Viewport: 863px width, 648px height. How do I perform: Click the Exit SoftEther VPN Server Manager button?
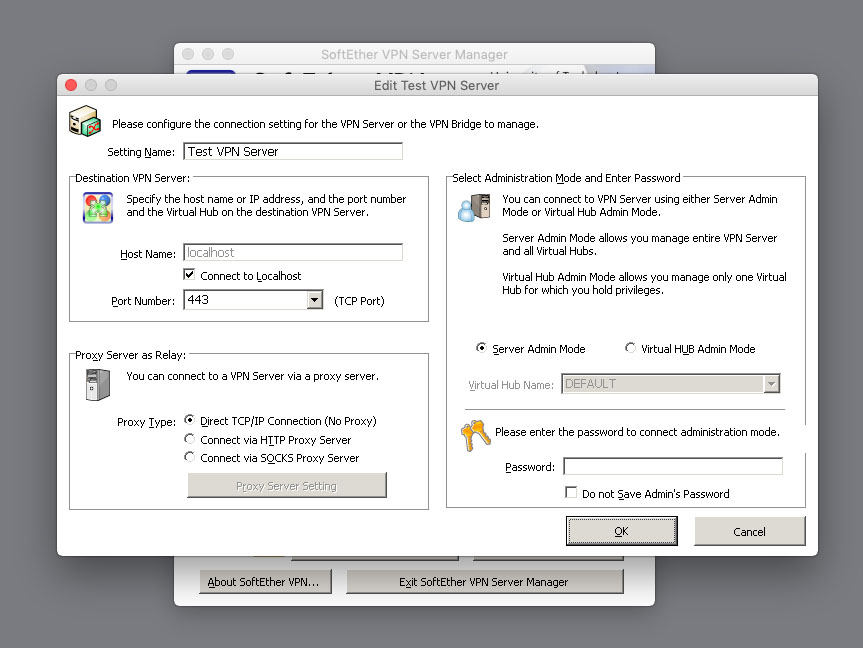(x=484, y=582)
